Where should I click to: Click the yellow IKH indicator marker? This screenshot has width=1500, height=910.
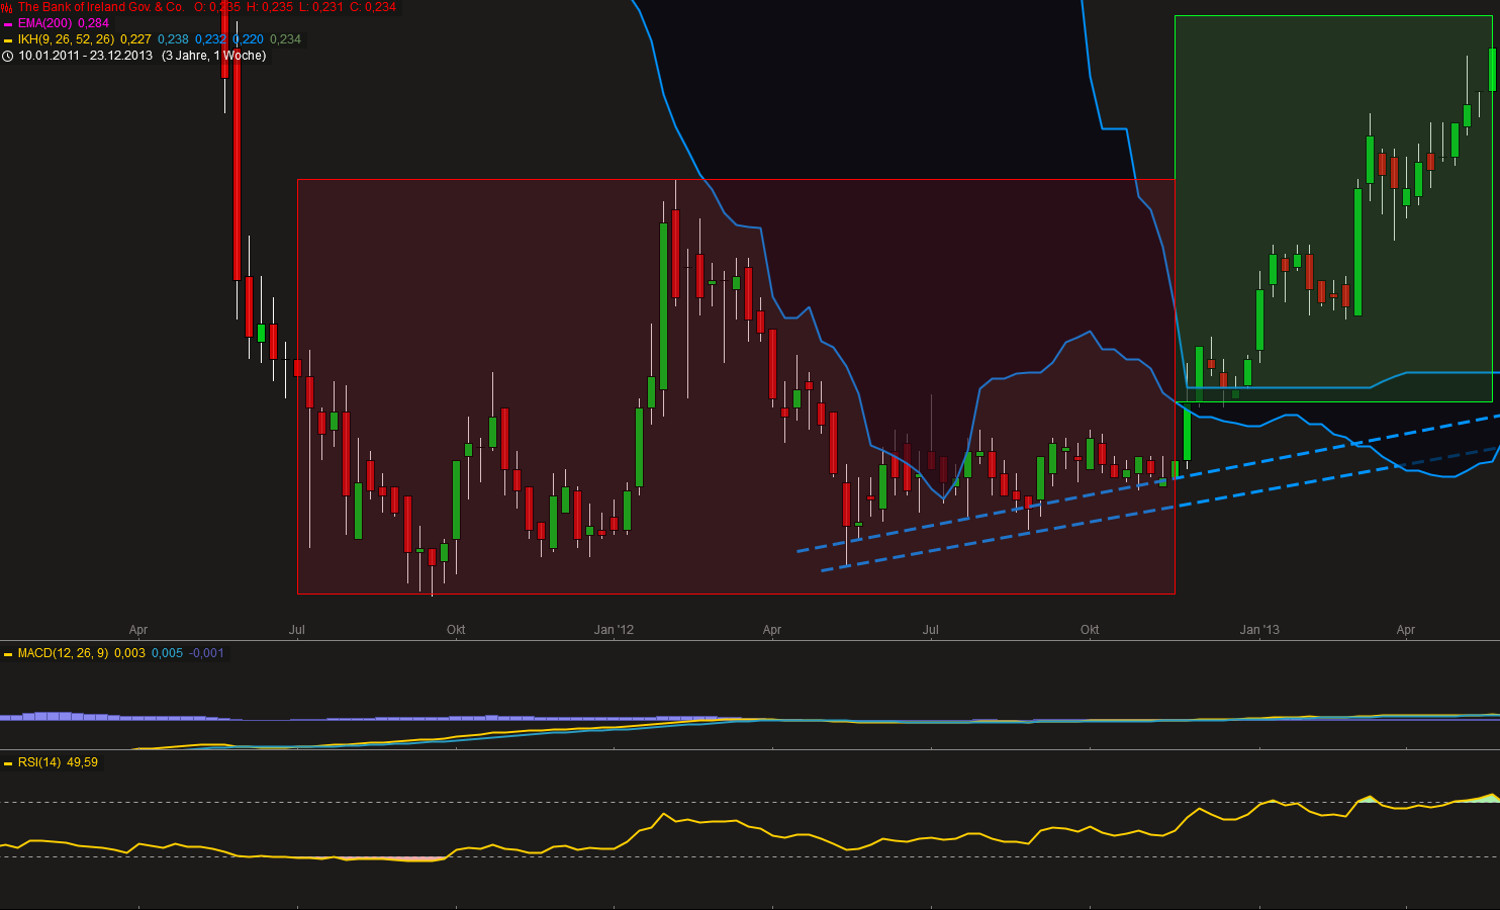click(x=8, y=40)
